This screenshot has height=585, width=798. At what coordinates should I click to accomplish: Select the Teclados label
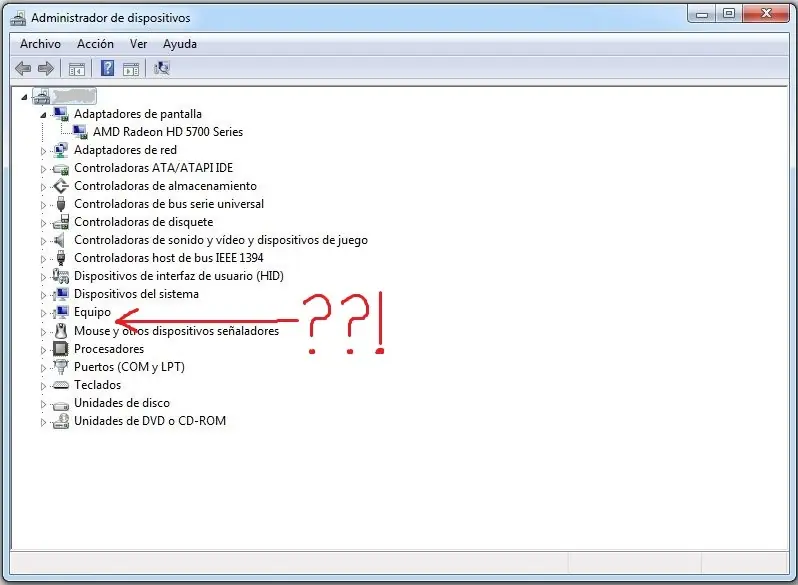click(x=97, y=385)
